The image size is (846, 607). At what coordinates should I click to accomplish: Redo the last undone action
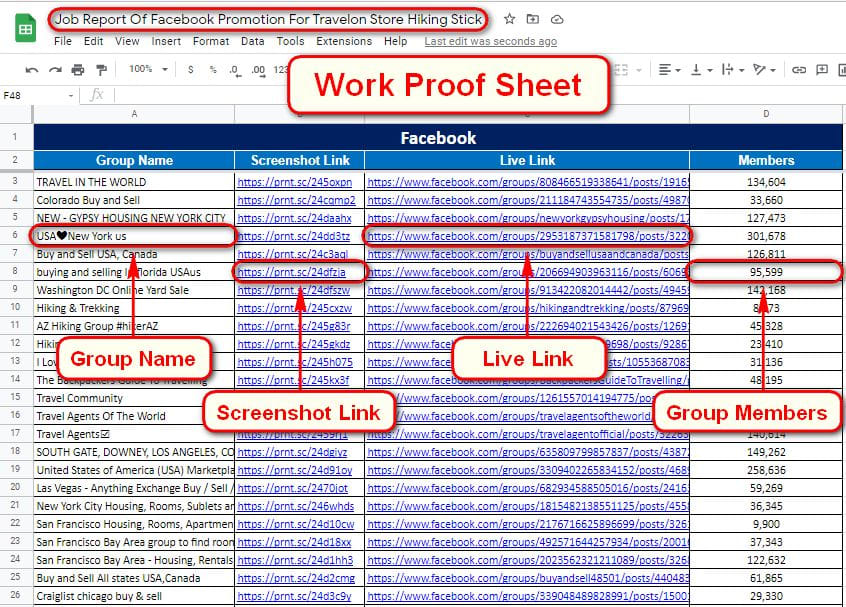coord(55,70)
